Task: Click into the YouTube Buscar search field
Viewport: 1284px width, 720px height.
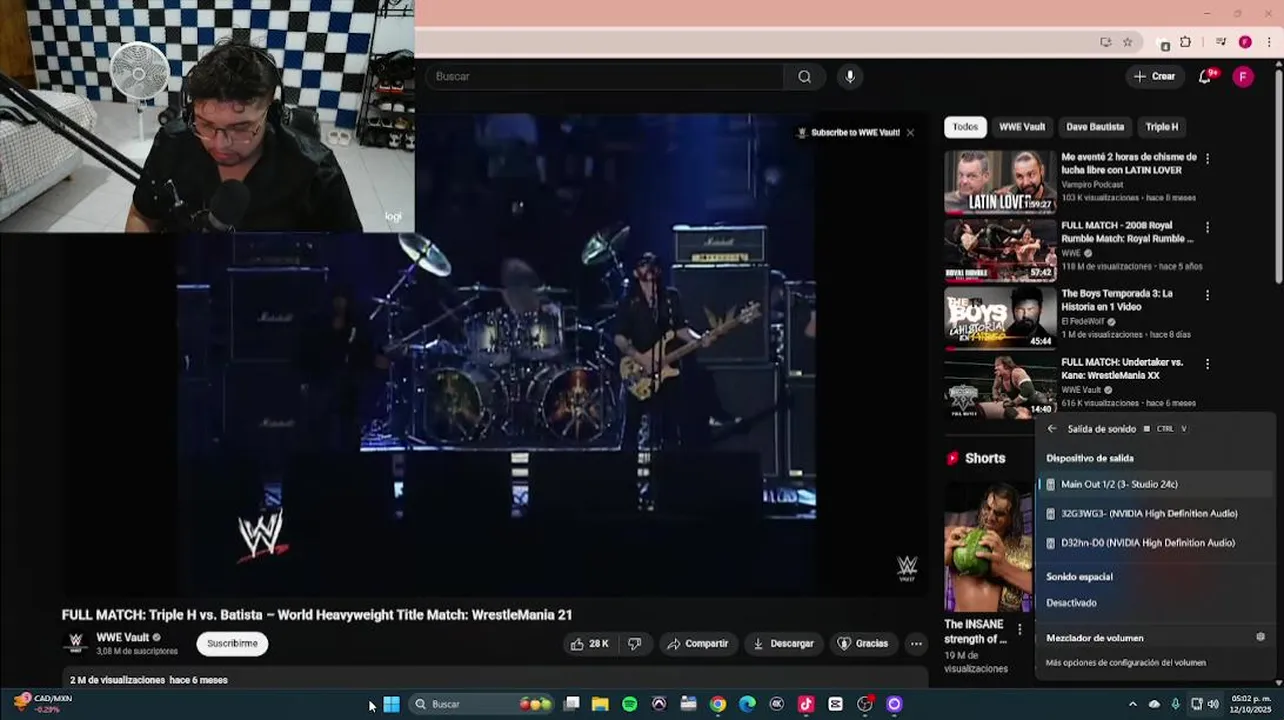Action: pos(606,77)
